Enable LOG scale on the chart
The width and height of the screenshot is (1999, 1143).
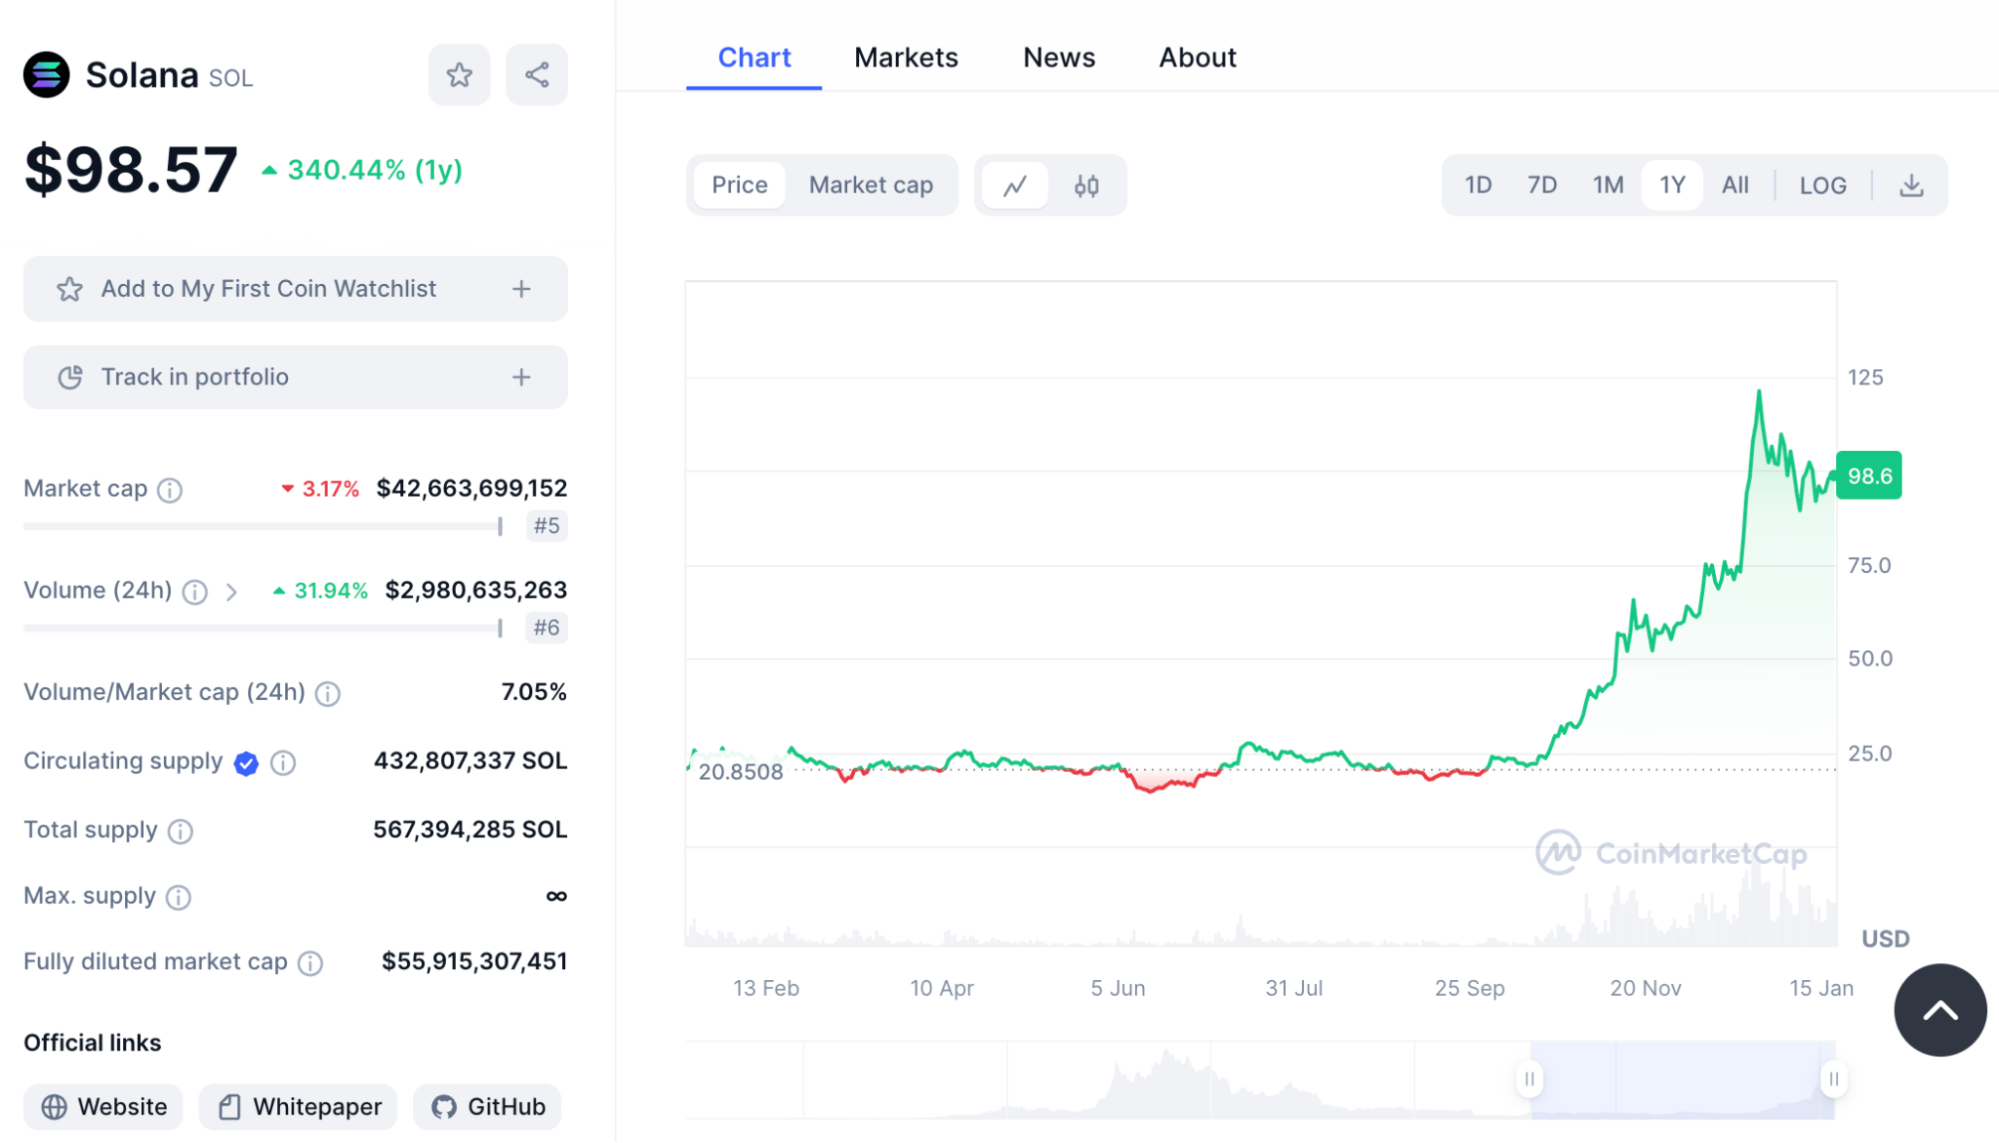point(1822,185)
